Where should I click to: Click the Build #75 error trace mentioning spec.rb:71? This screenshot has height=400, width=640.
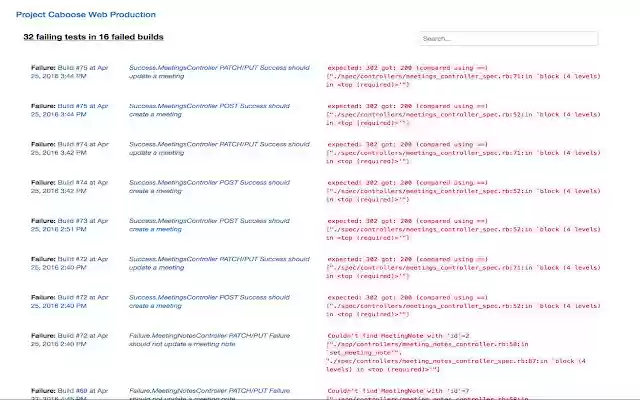pos(463,76)
